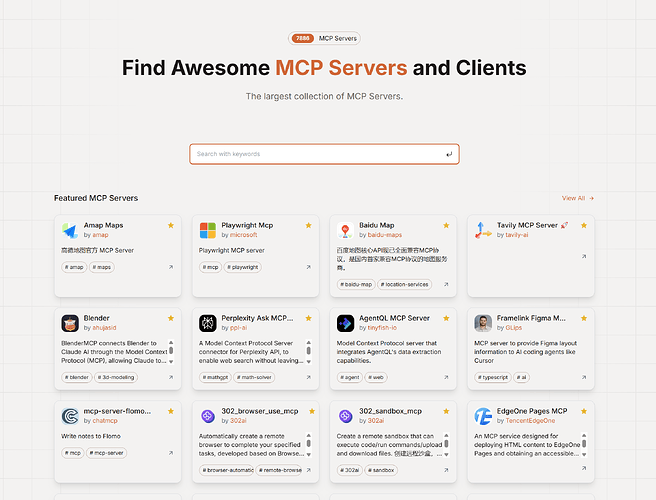Image resolution: width=656 pixels, height=500 pixels.
Task: Select the # sandbox tag
Action: pyautogui.click(x=381, y=470)
